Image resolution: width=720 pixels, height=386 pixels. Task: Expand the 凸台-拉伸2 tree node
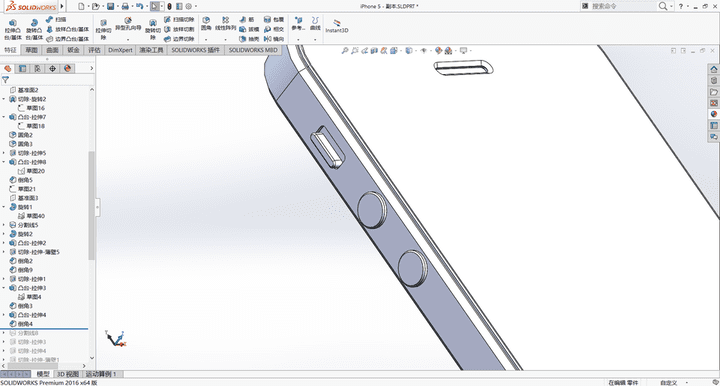coord(4,243)
